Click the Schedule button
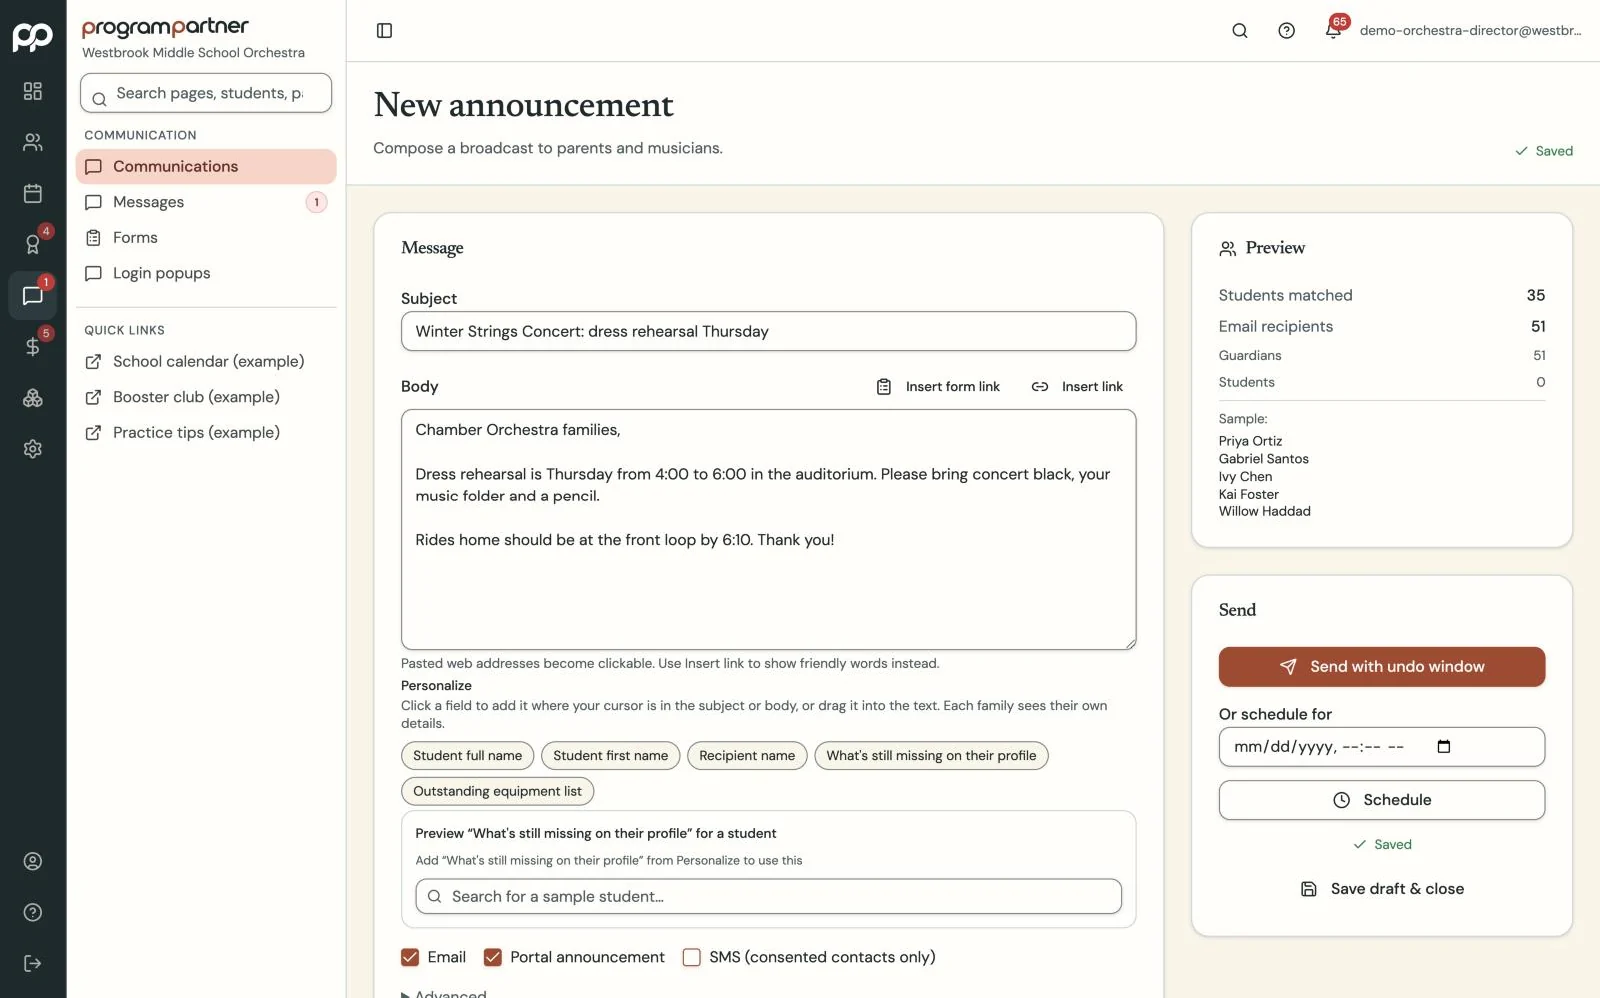 pos(1381,800)
